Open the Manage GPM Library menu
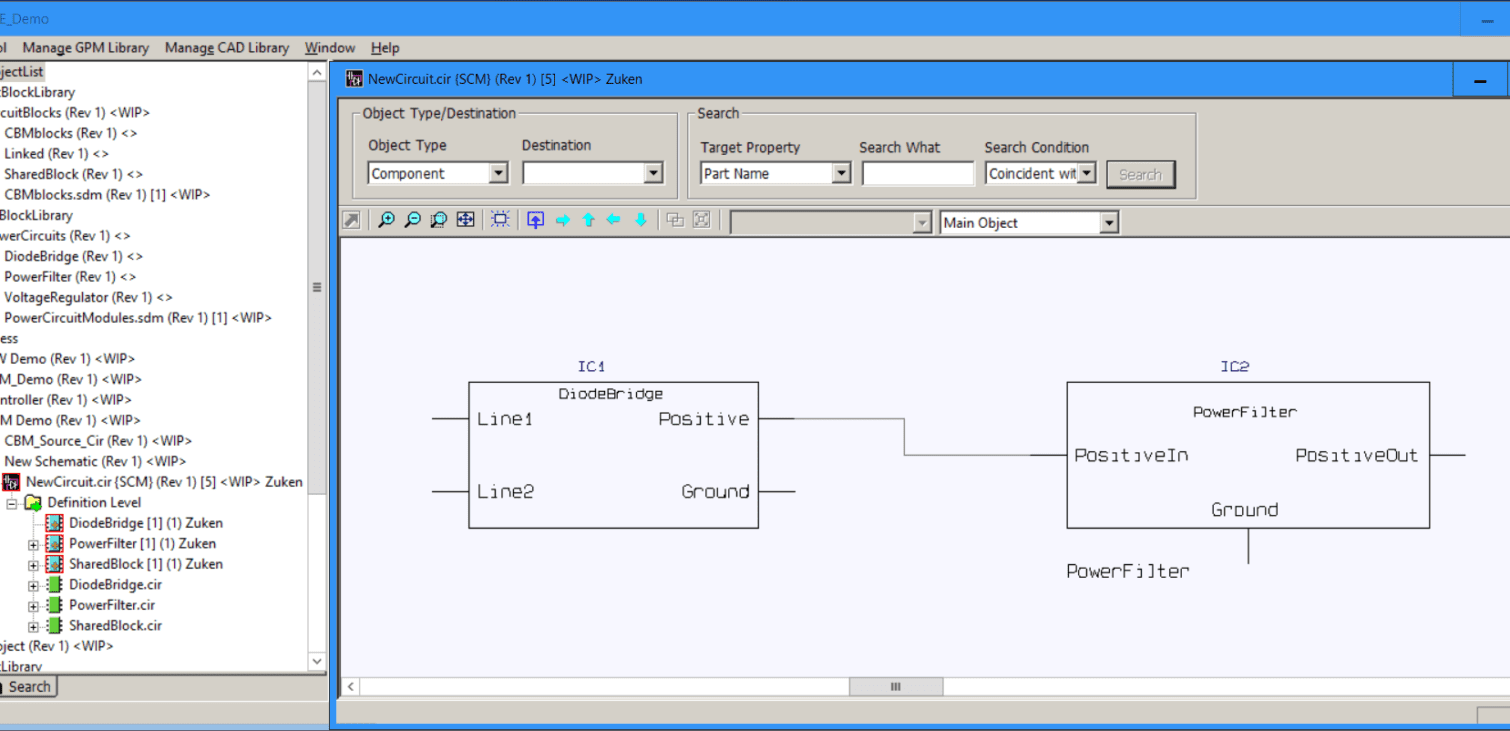This screenshot has height=731, width=1510. [x=86, y=47]
